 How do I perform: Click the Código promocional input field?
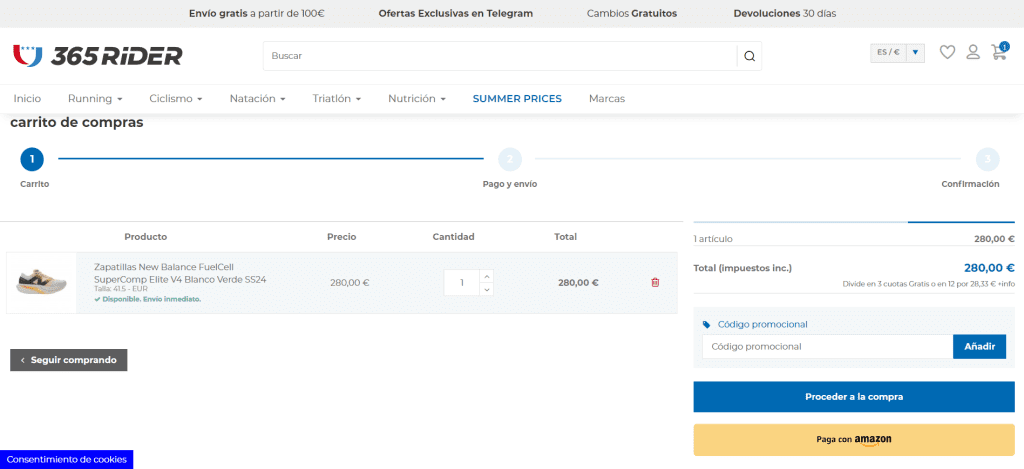[827, 347]
